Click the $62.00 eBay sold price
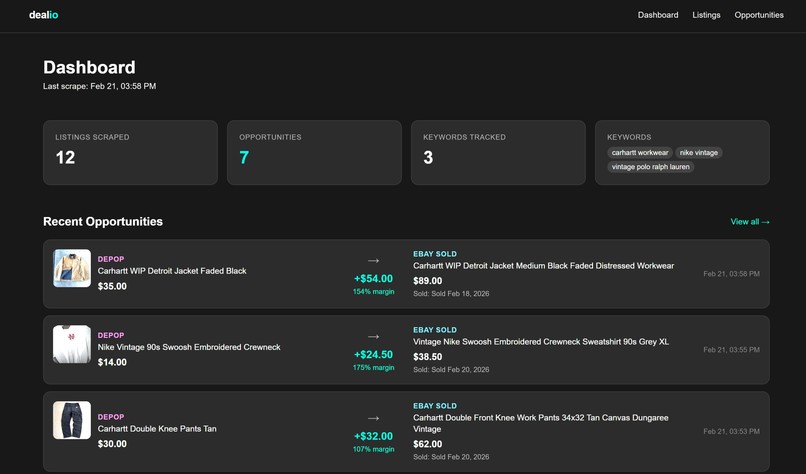 pyautogui.click(x=428, y=444)
